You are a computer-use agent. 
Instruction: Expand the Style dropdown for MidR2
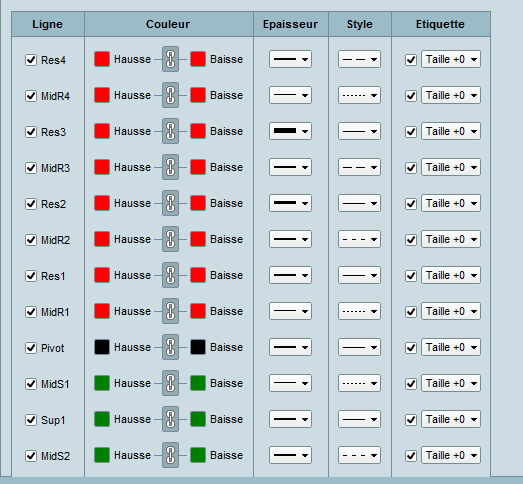[x=359, y=239]
